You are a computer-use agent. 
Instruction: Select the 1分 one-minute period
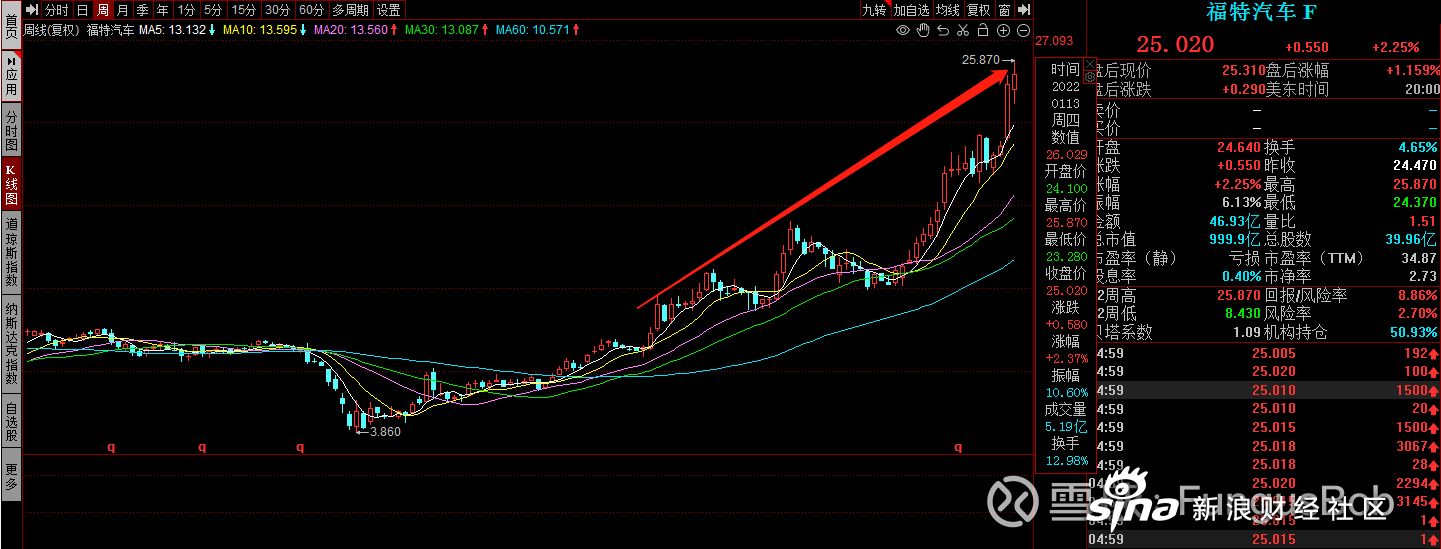pos(186,10)
